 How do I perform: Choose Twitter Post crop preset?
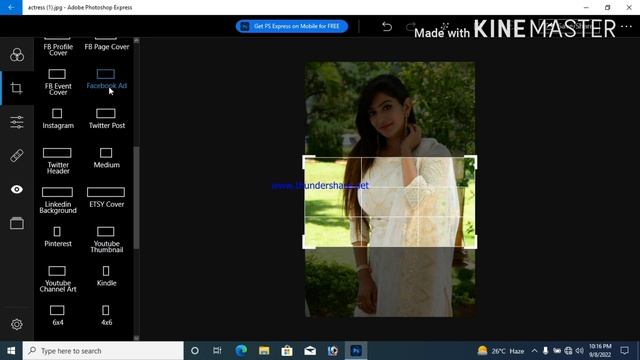point(107,119)
